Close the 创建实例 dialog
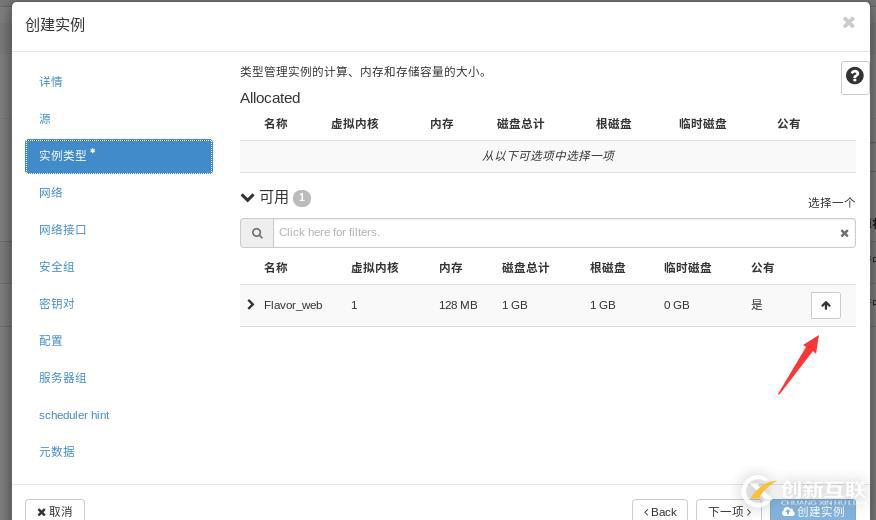 849,22
